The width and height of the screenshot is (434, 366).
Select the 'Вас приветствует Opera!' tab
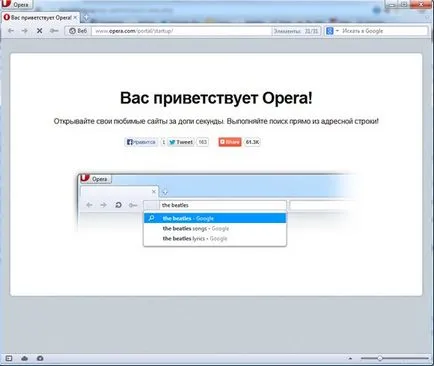coord(40,18)
